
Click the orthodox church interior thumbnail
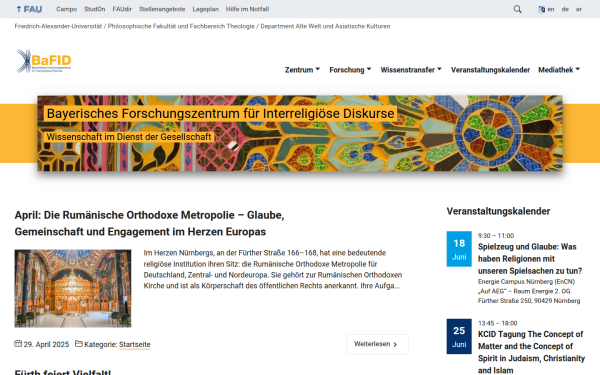73,288
